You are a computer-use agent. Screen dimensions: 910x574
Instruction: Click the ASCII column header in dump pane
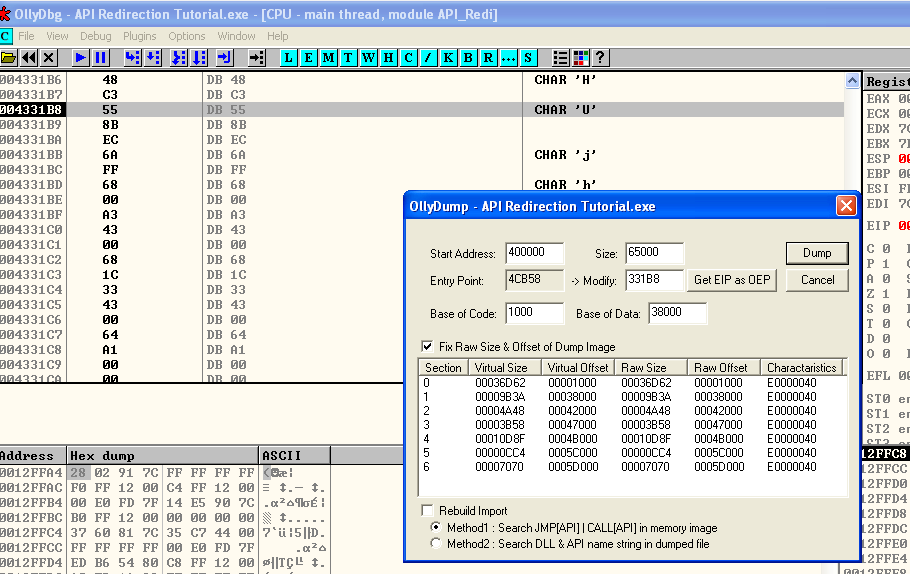click(294, 456)
